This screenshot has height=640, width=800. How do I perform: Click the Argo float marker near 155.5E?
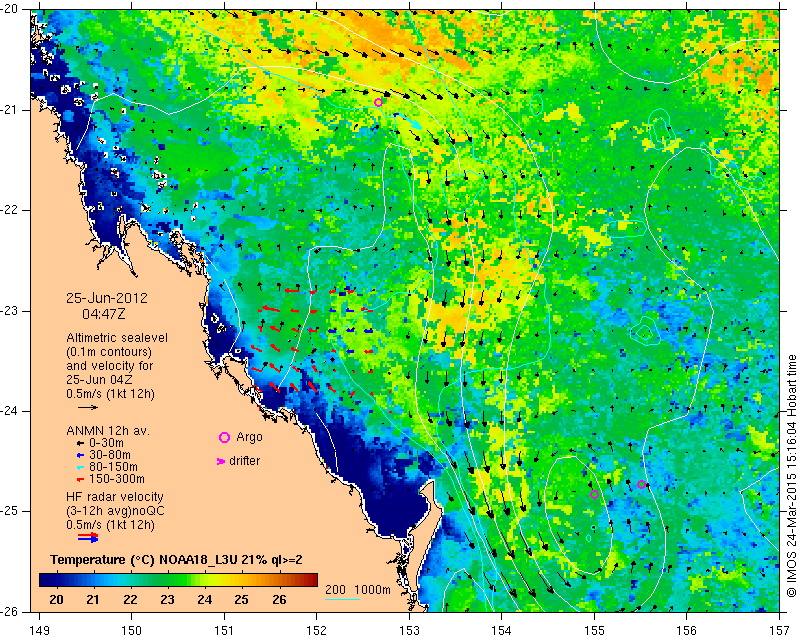point(641,484)
